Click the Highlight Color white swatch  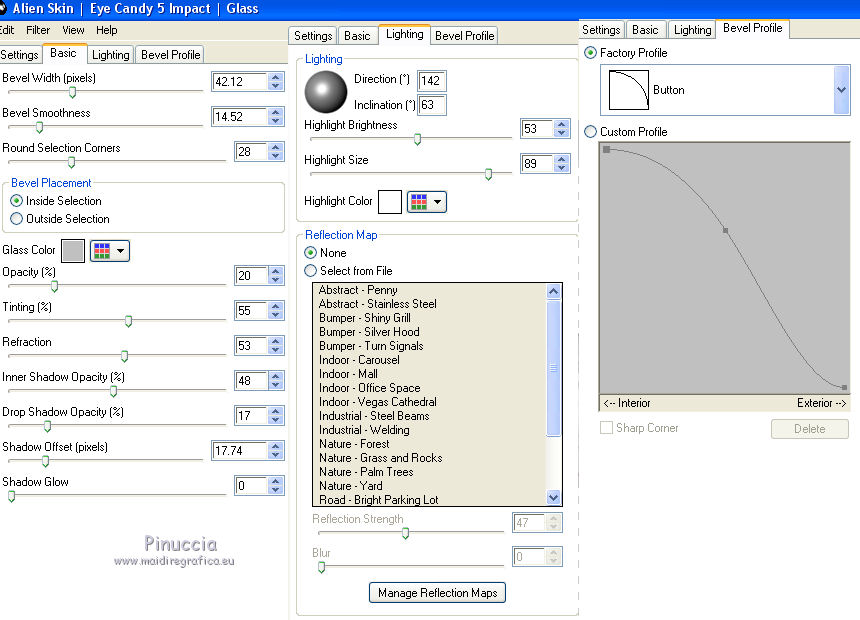[x=390, y=202]
